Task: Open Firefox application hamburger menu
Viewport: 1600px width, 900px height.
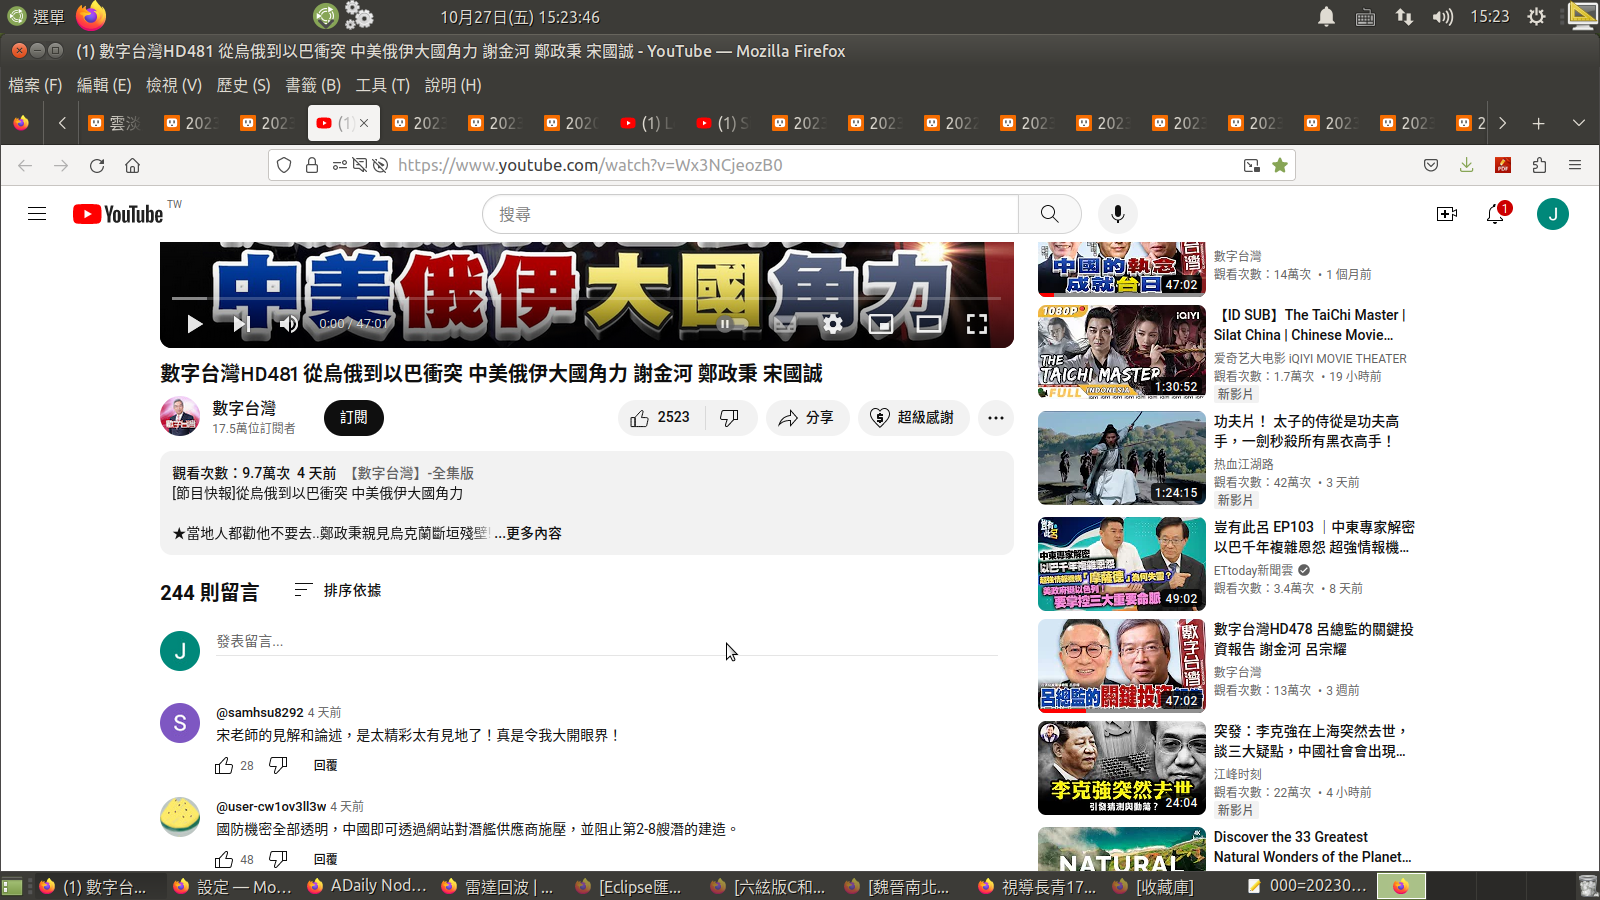Action: 1575,165
